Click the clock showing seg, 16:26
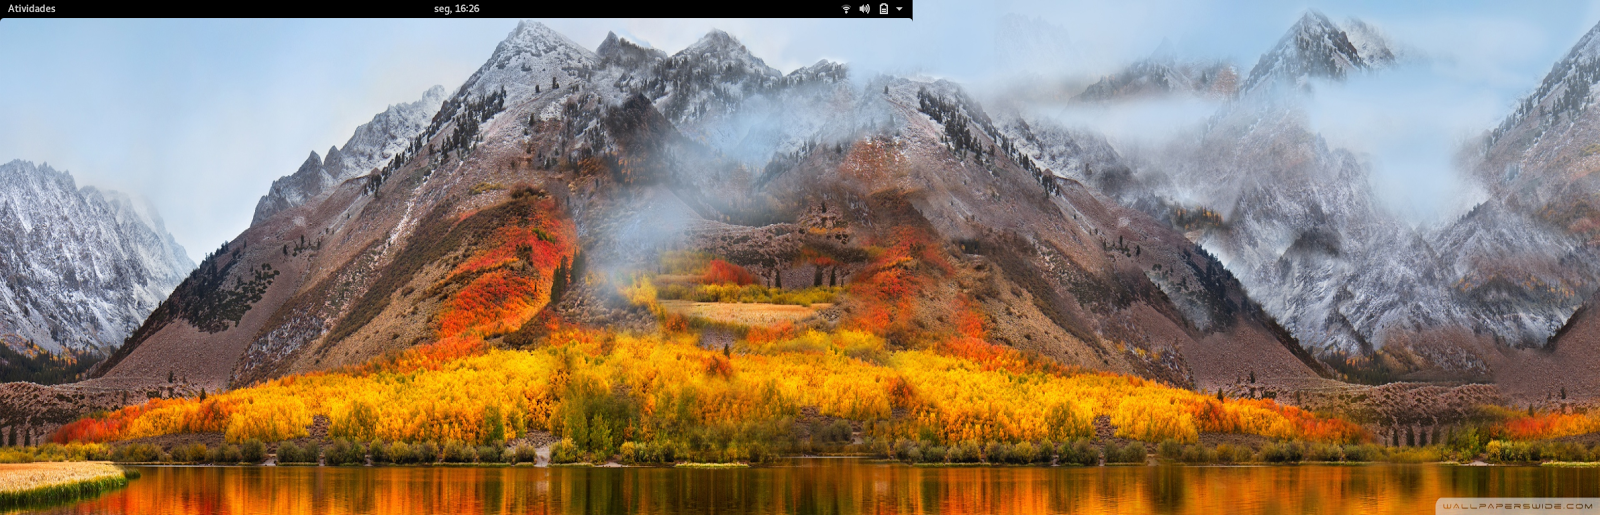The height and width of the screenshot is (515, 1600). pyautogui.click(x=456, y=9)
